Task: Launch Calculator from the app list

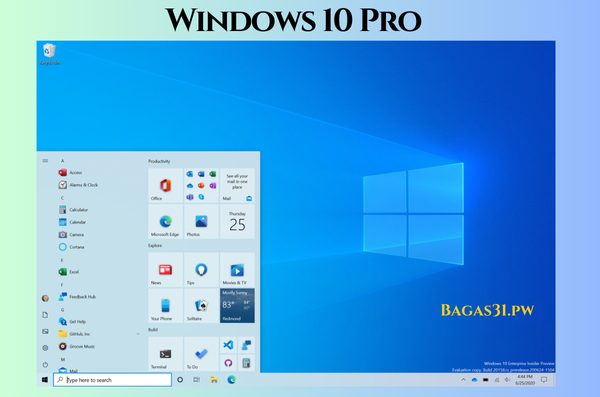Action: pyautogui.click(x=73, y=210)
